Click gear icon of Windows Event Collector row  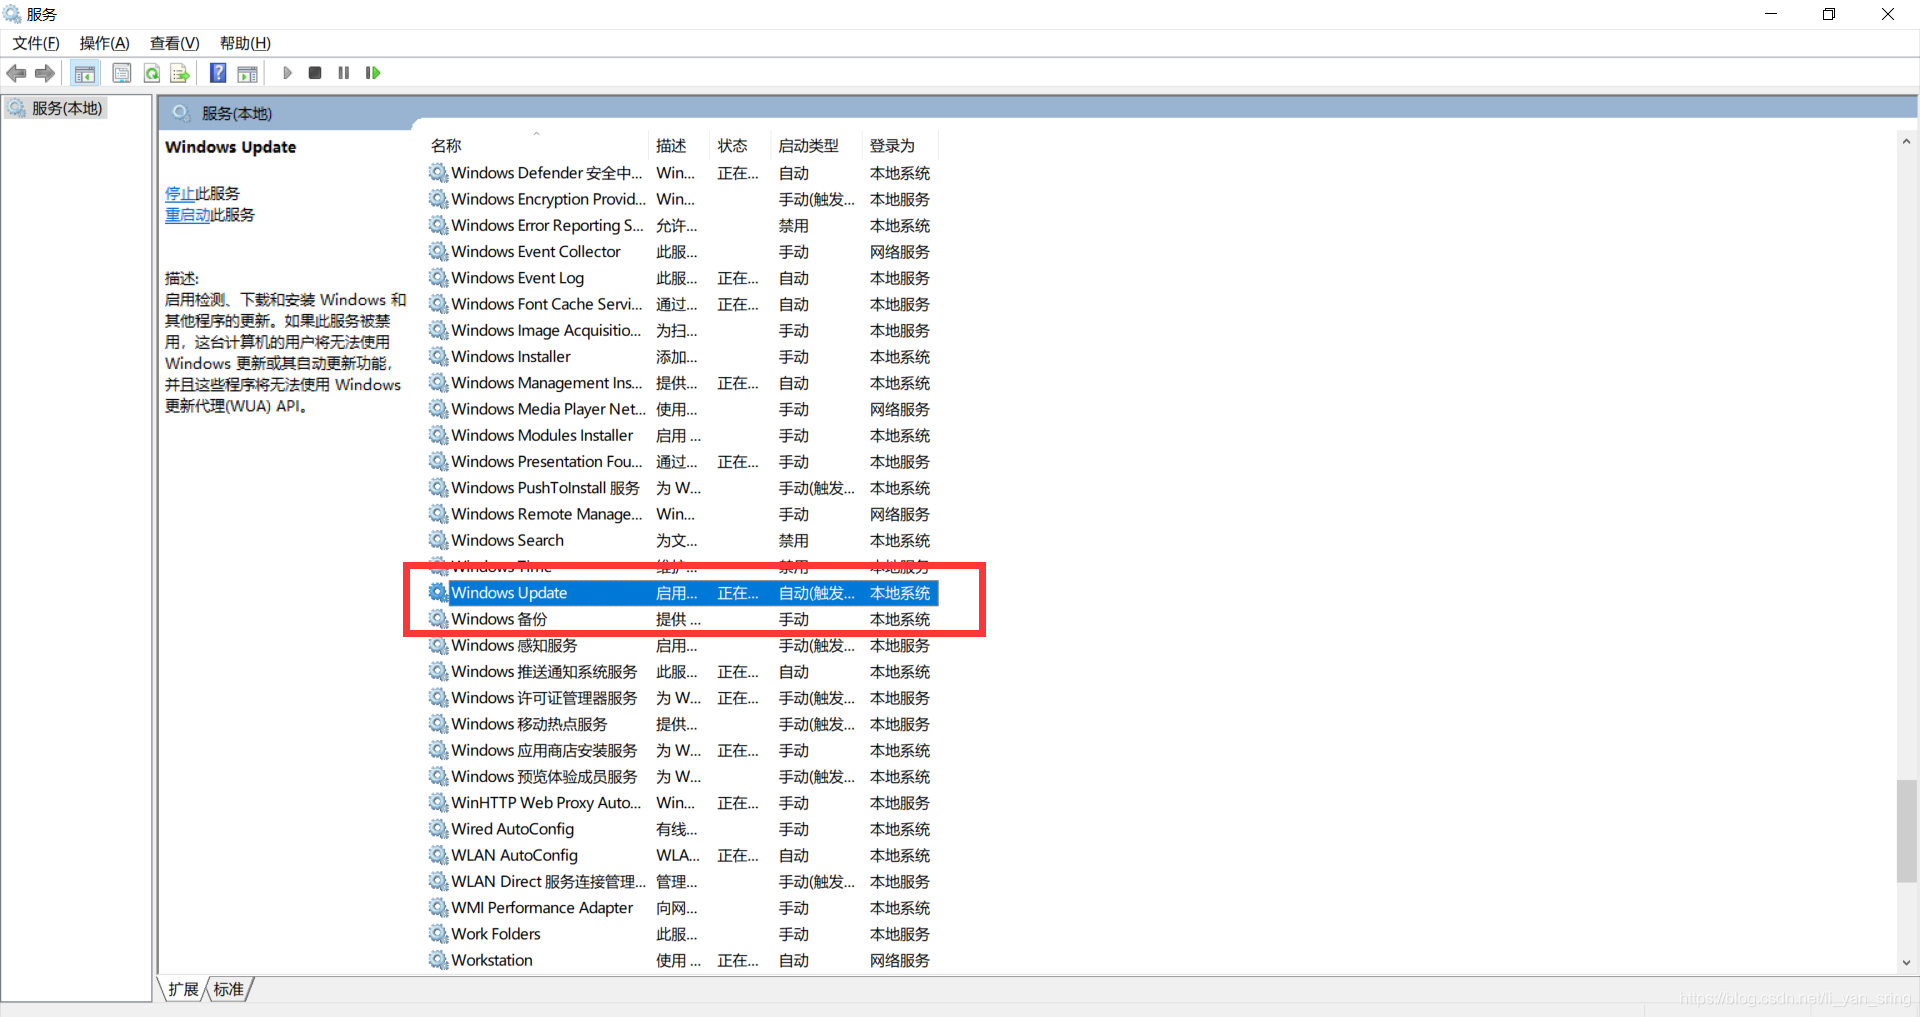pyautogui.click(x=438, y=252)
